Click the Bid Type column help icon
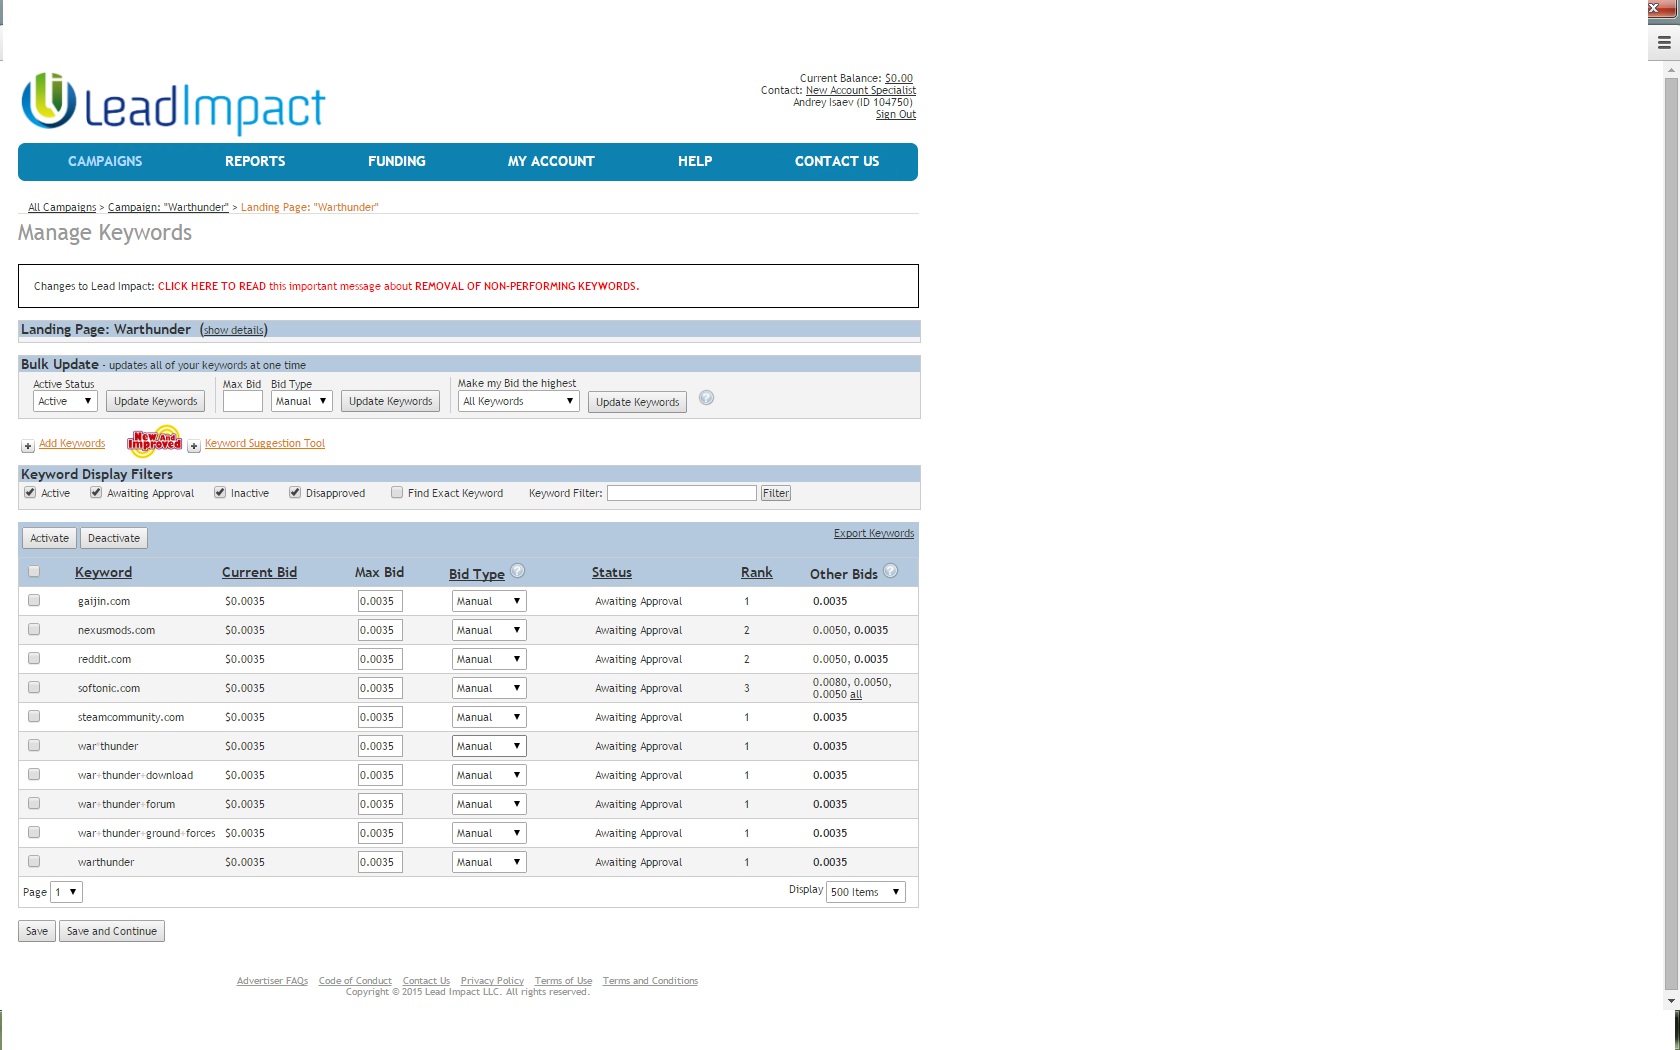The height and width of the screenshot is (1050, 1680). coord(517,571)
